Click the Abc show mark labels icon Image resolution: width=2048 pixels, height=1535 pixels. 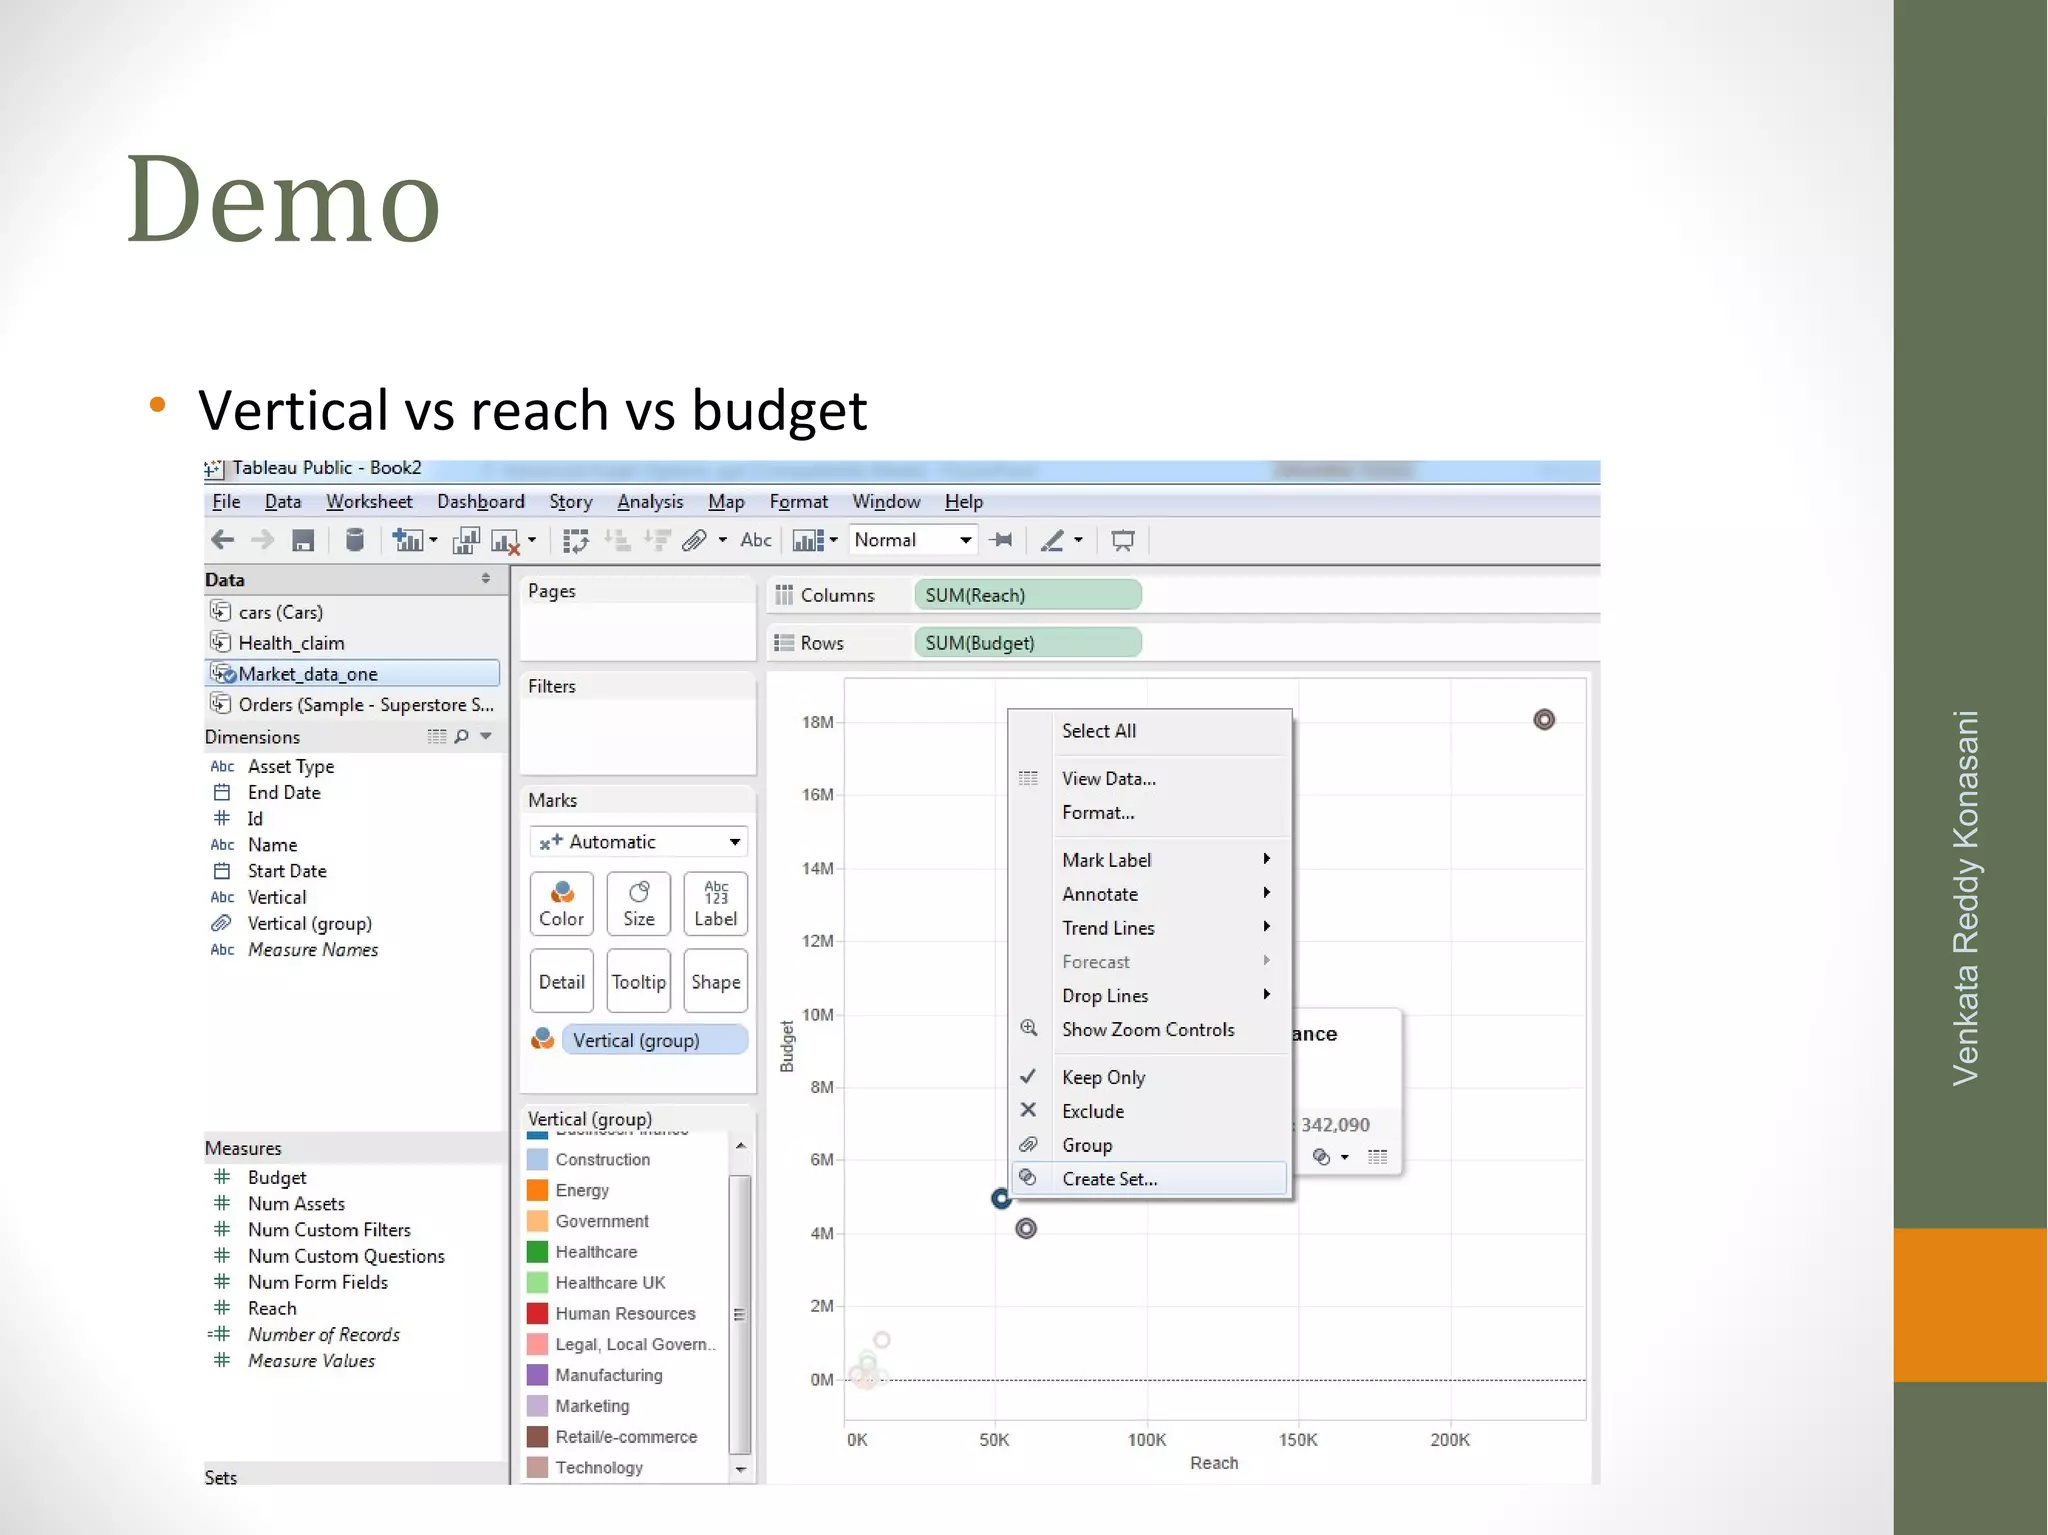[x=756, y=540]
